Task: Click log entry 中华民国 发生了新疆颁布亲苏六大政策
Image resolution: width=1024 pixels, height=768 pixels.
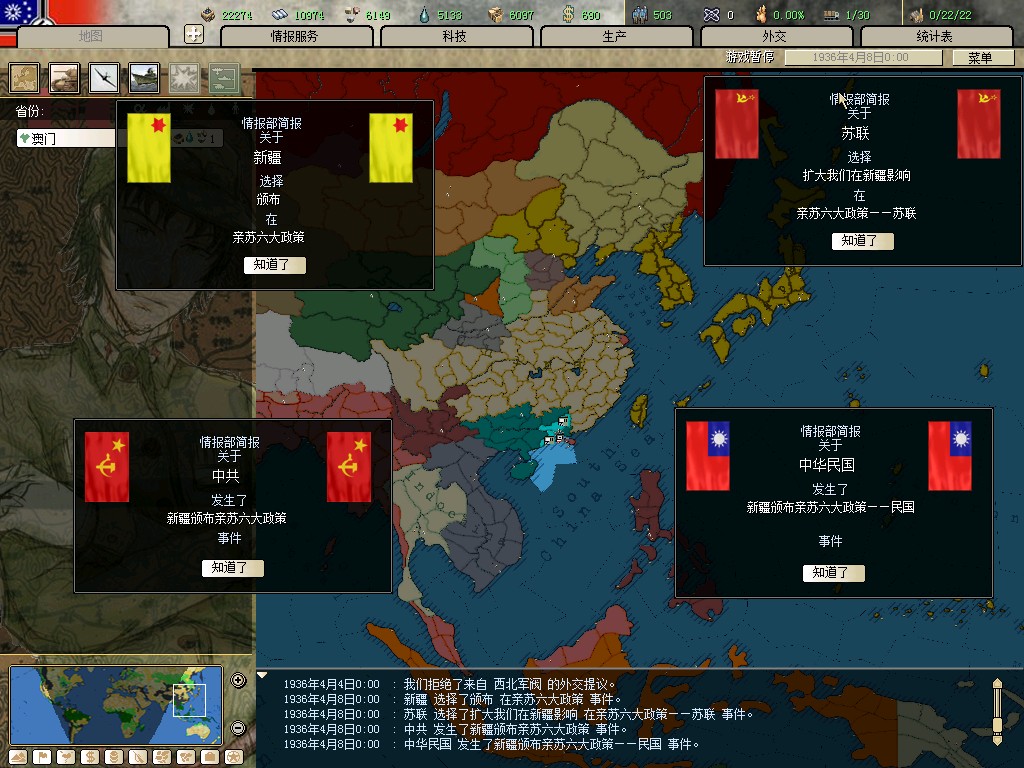Action: 491,744
